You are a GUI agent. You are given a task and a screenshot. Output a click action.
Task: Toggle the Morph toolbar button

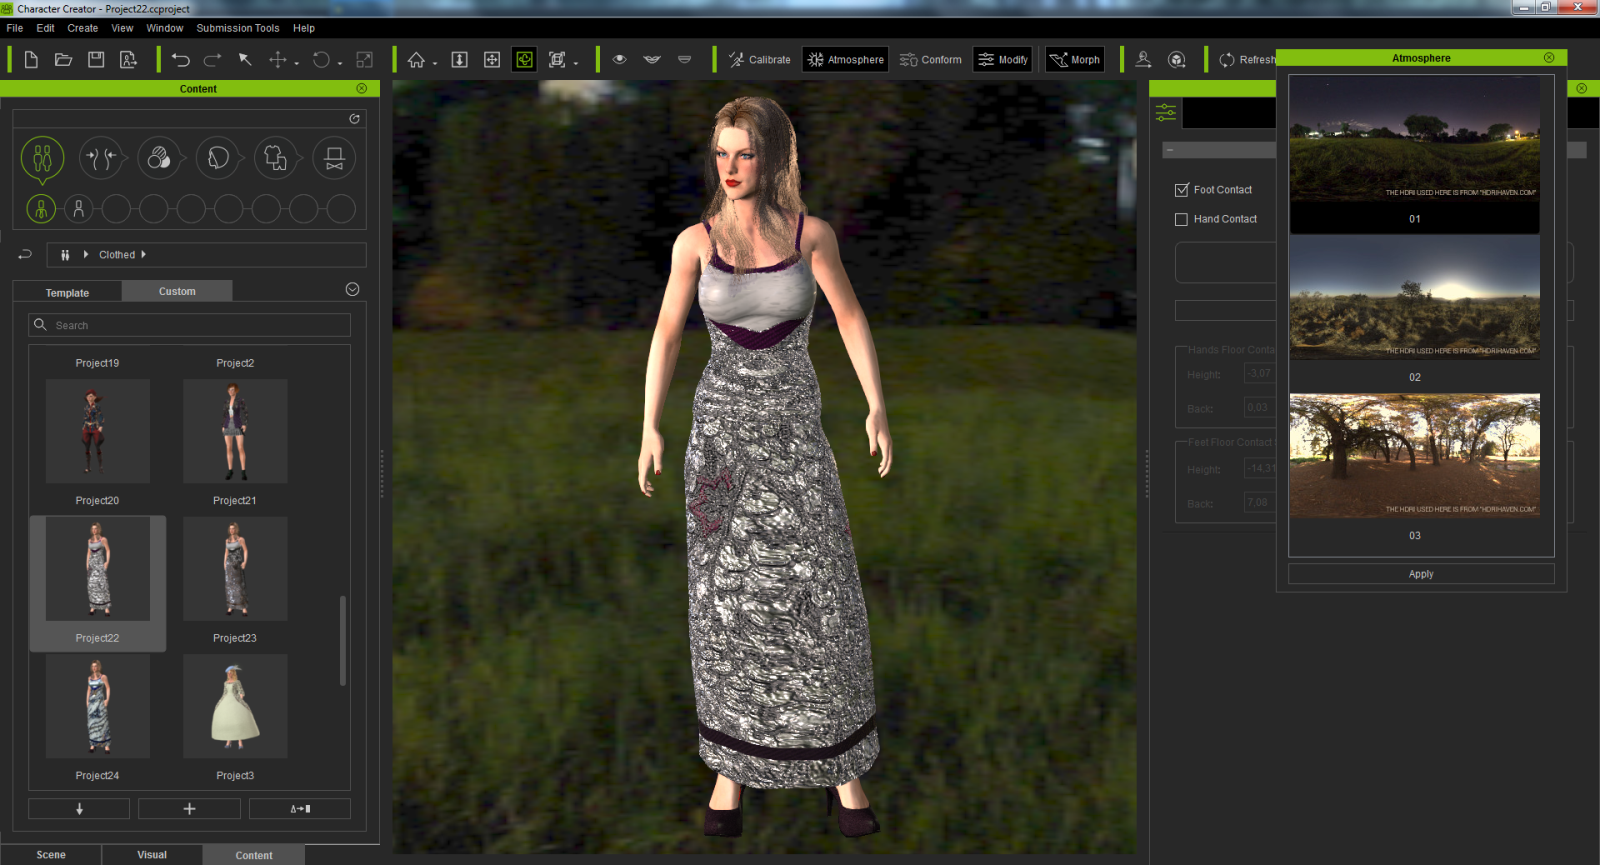(1074, 60)
